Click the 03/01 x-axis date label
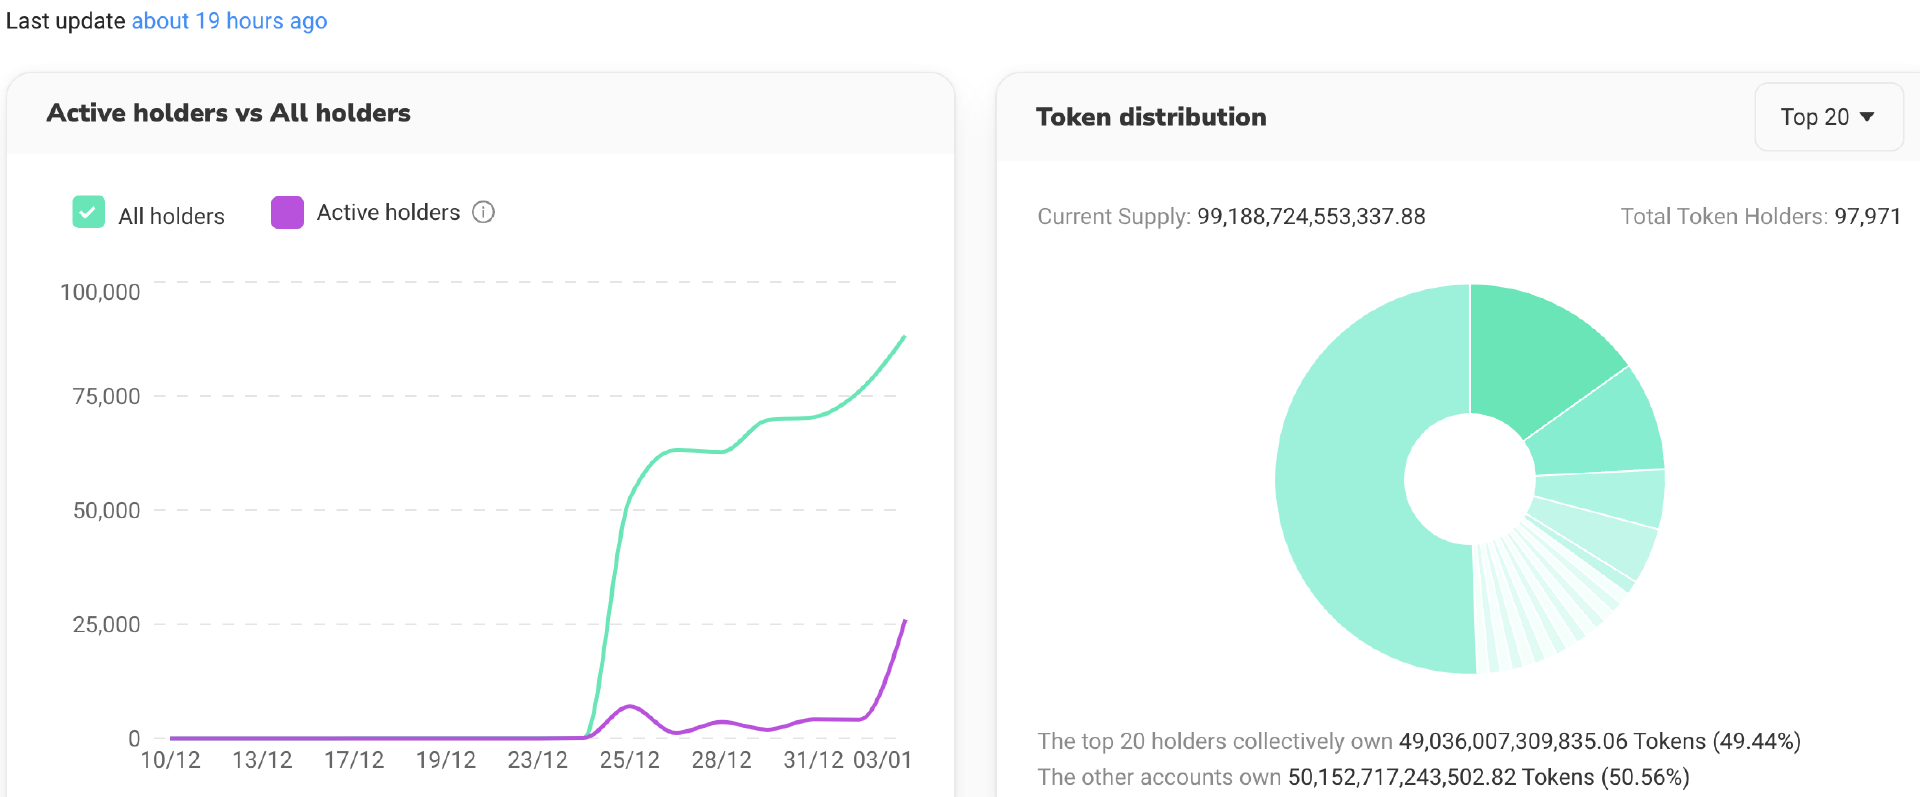 [882, 760]
